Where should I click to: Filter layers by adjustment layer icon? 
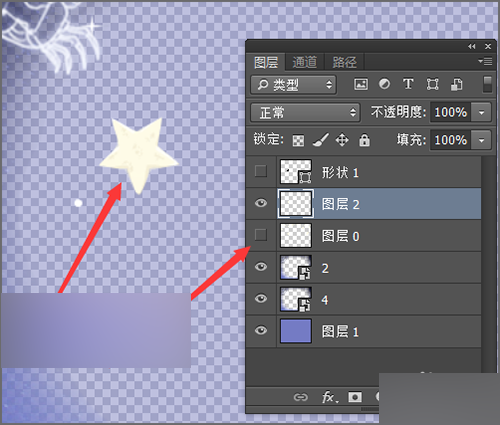coord(384,84)
